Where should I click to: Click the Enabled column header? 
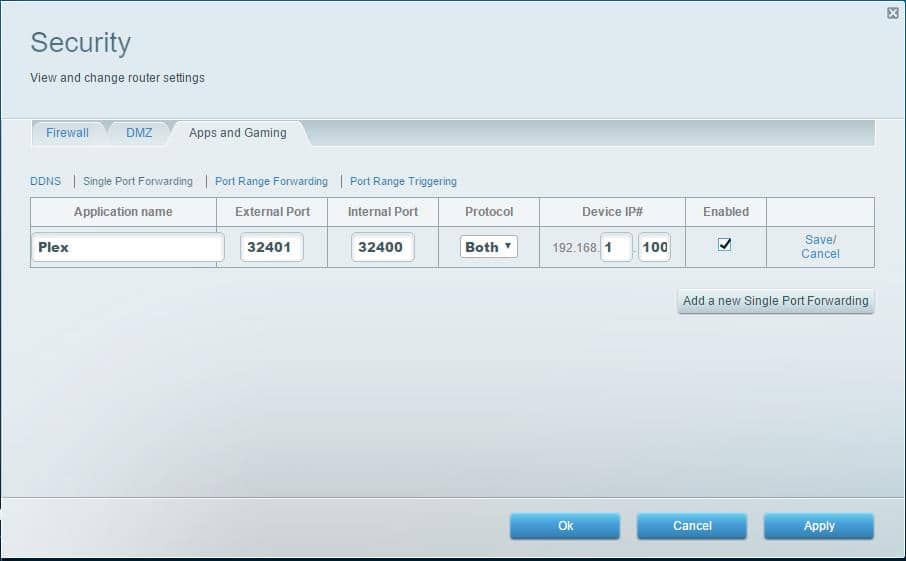(726, 212)
